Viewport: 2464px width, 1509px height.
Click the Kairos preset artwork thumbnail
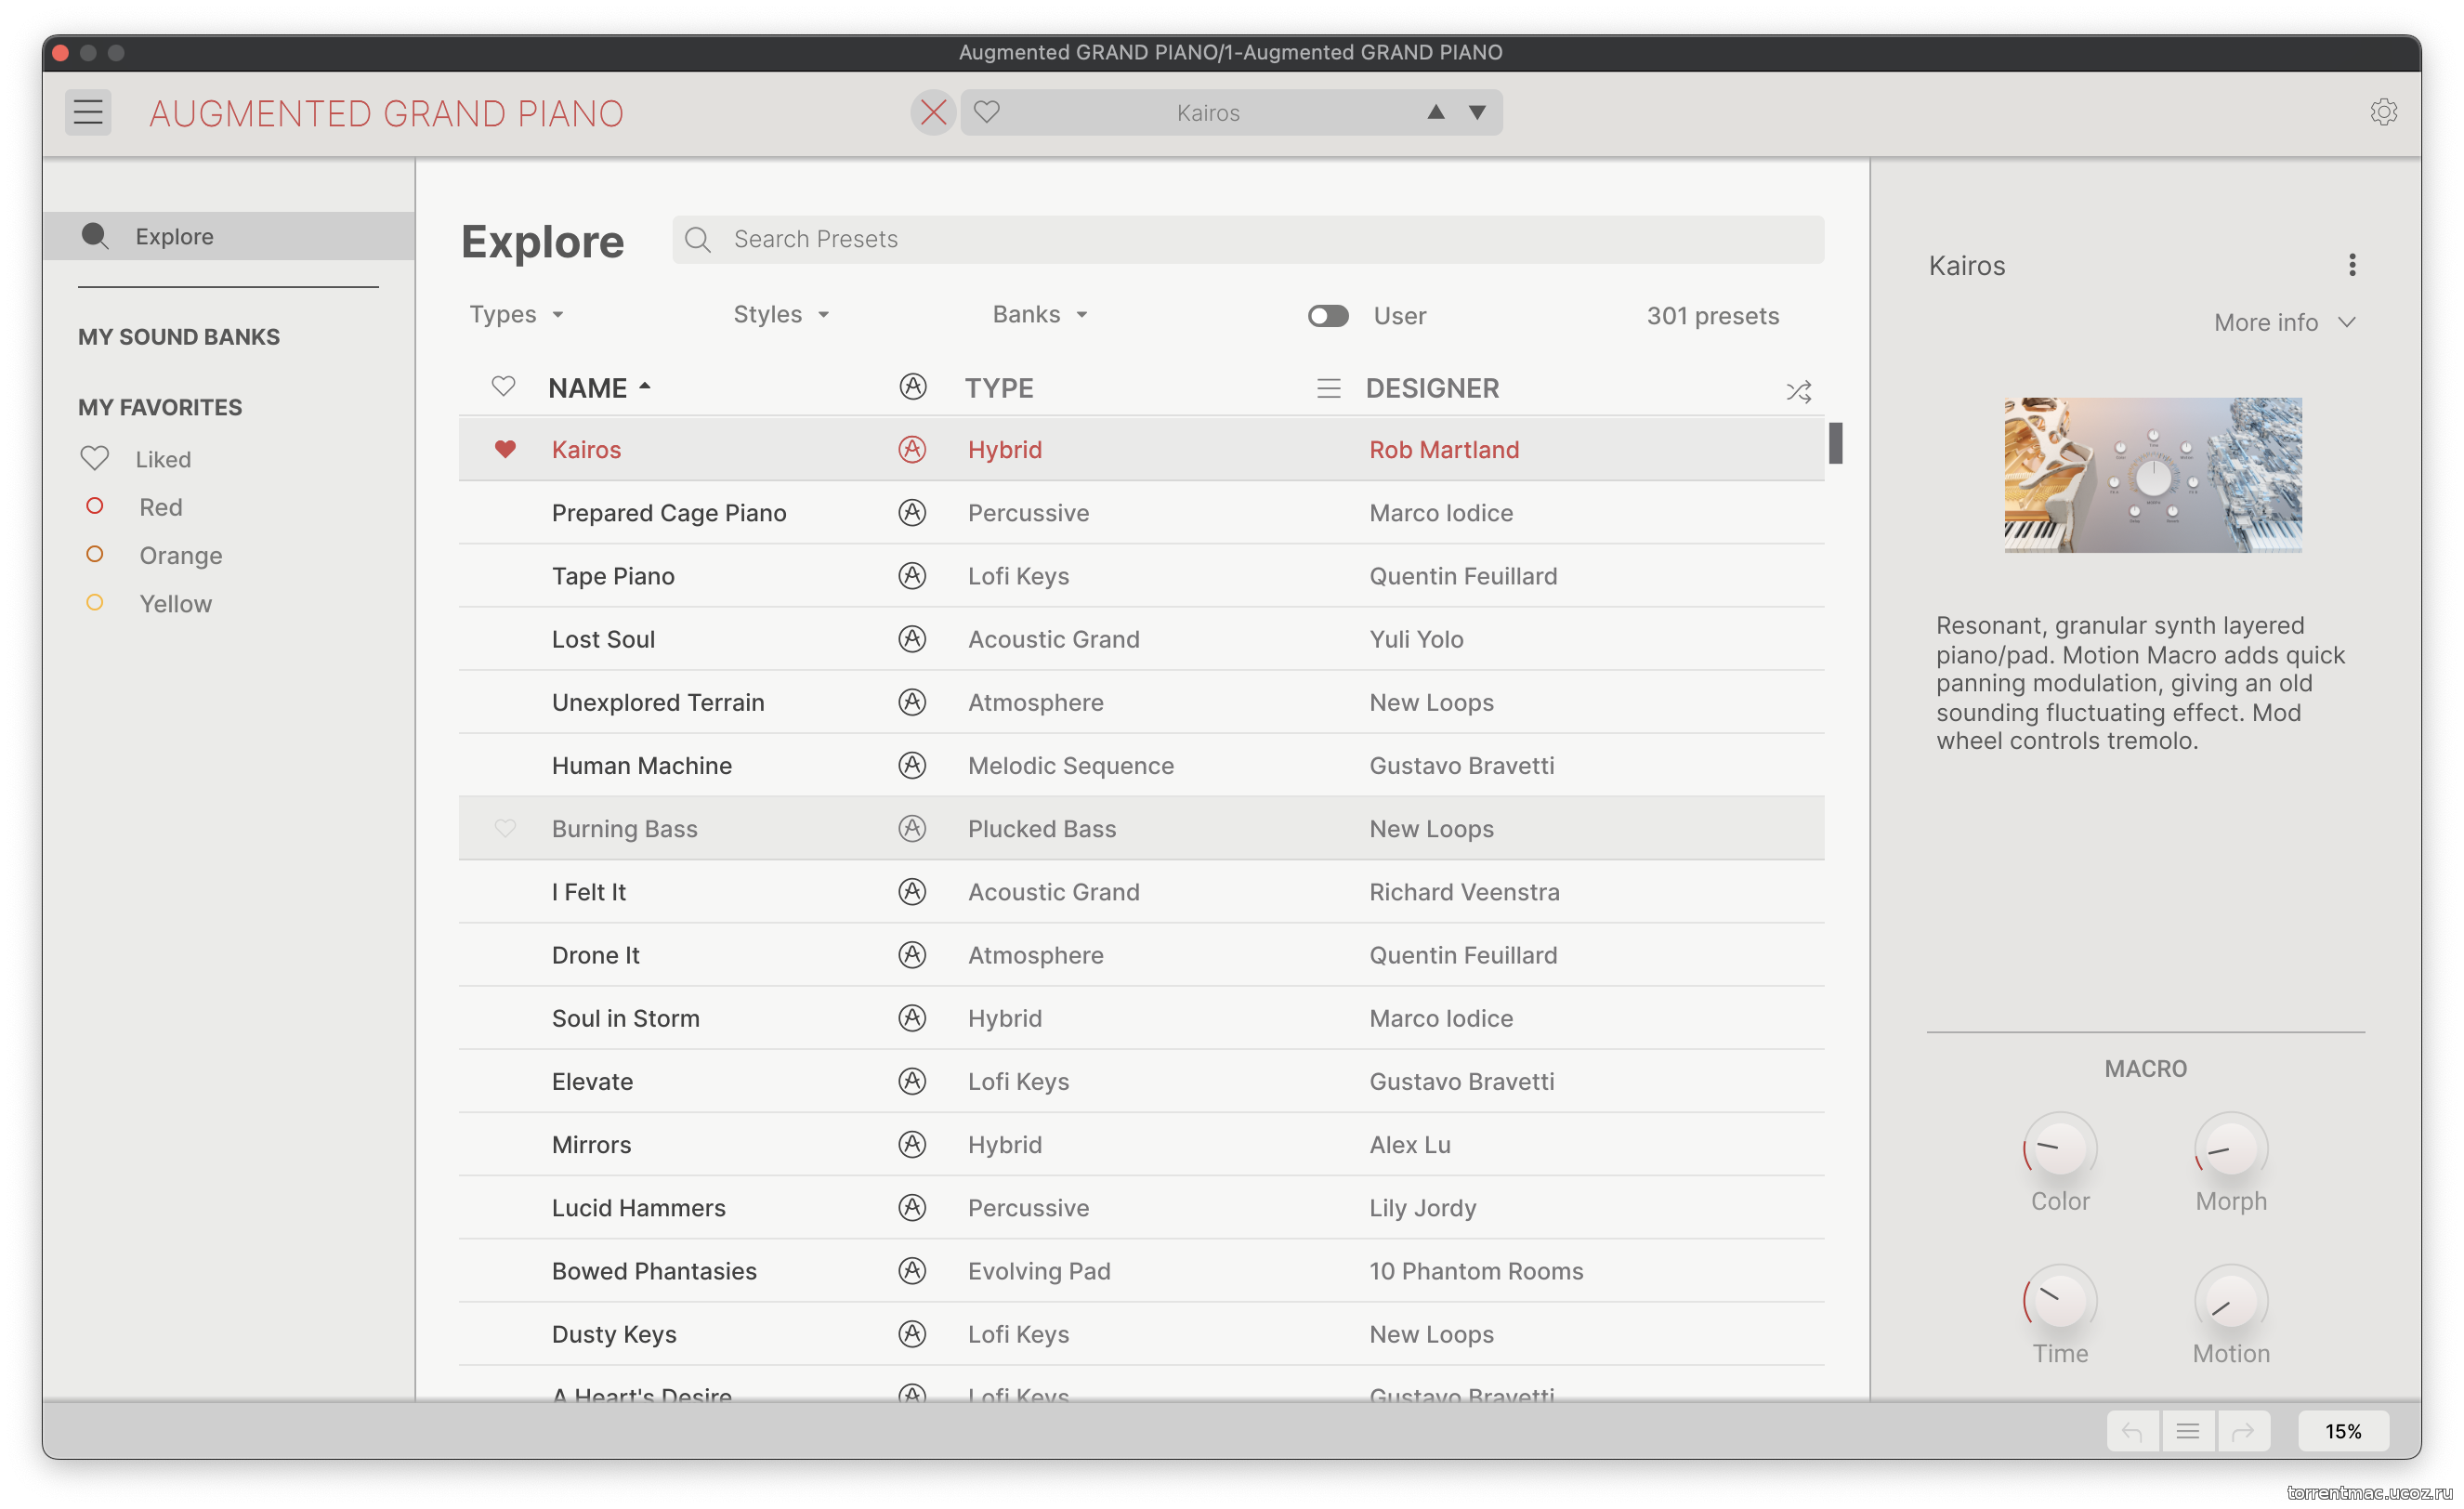click(x=2152, y=474)
